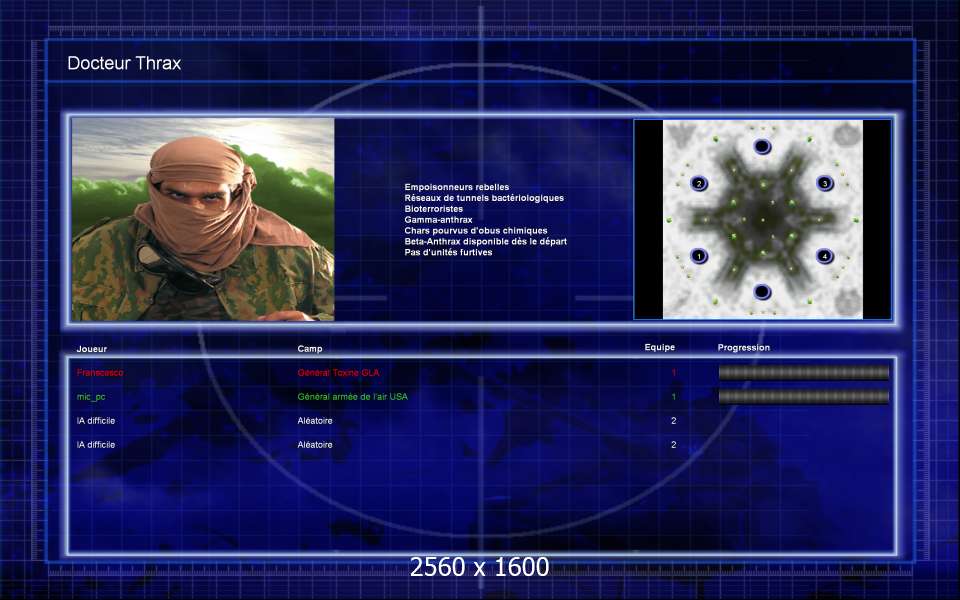Select player name 'mic_pc'
The image size is (960, 600).
(91, 397)
